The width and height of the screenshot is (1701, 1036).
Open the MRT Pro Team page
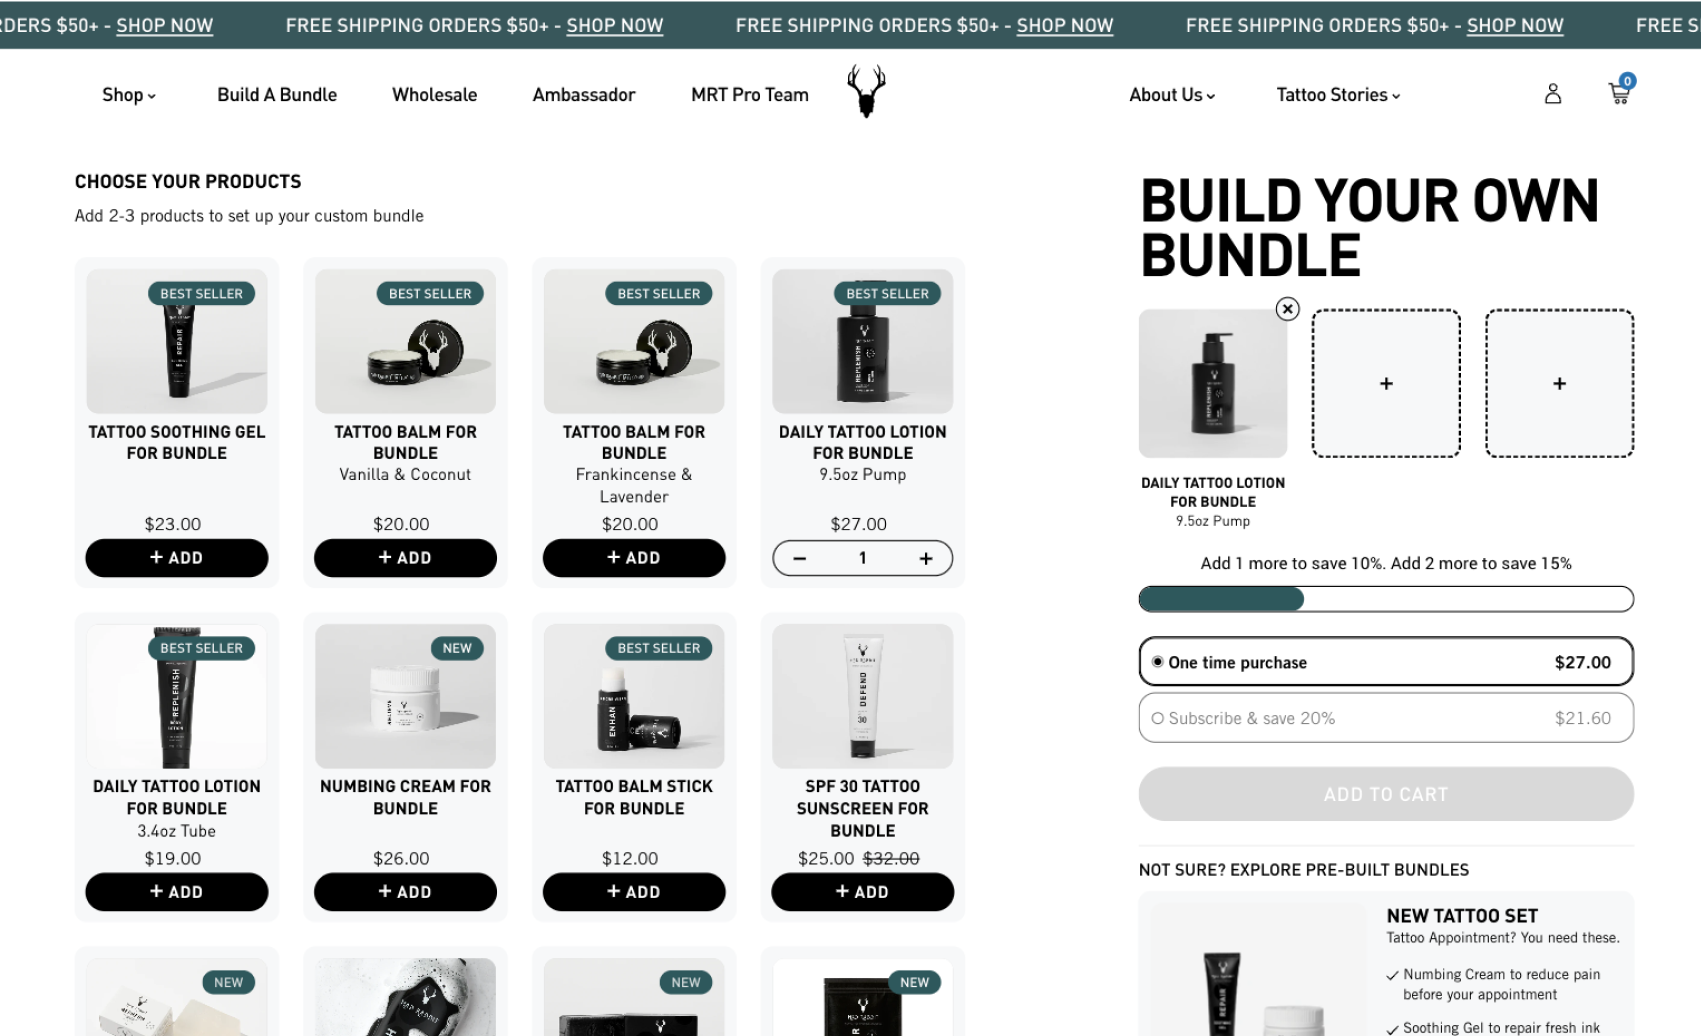pyautogui.click(x=749, y=95)
